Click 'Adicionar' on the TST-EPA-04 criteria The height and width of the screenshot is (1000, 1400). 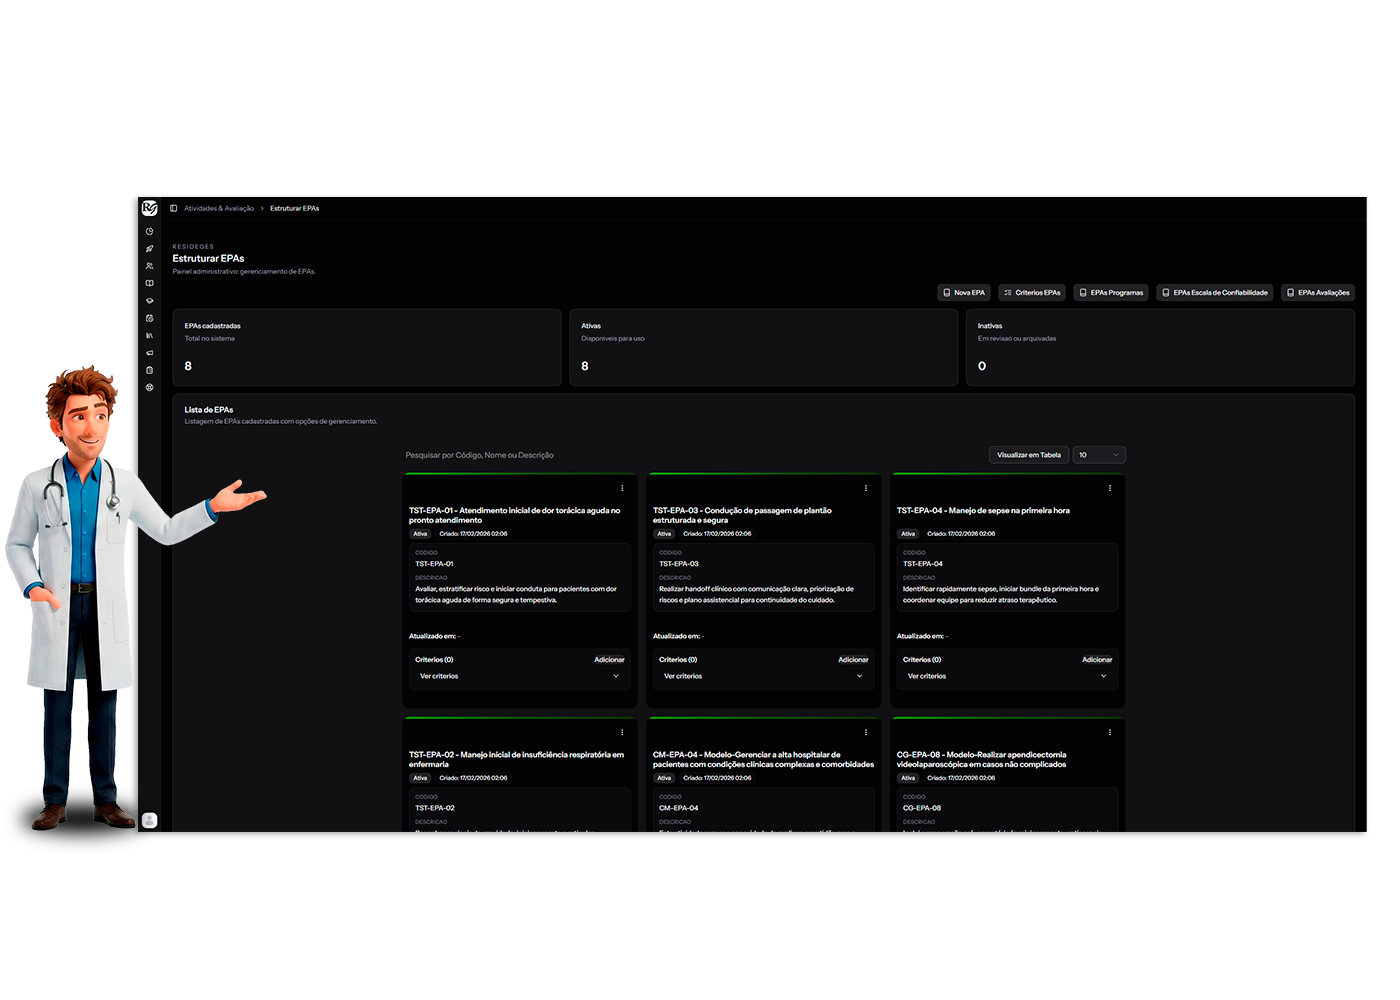[1096, 660]
